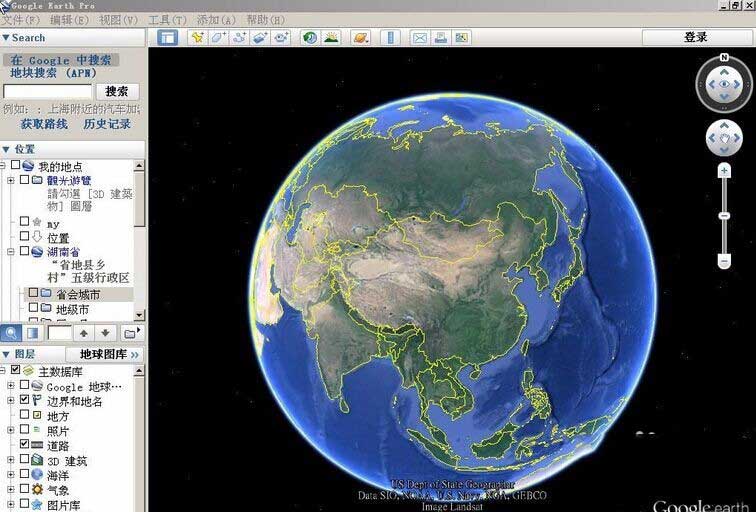Click the zoom slider plus button
The height and width of the screenshot is (512, 756).
pos(724,171)
